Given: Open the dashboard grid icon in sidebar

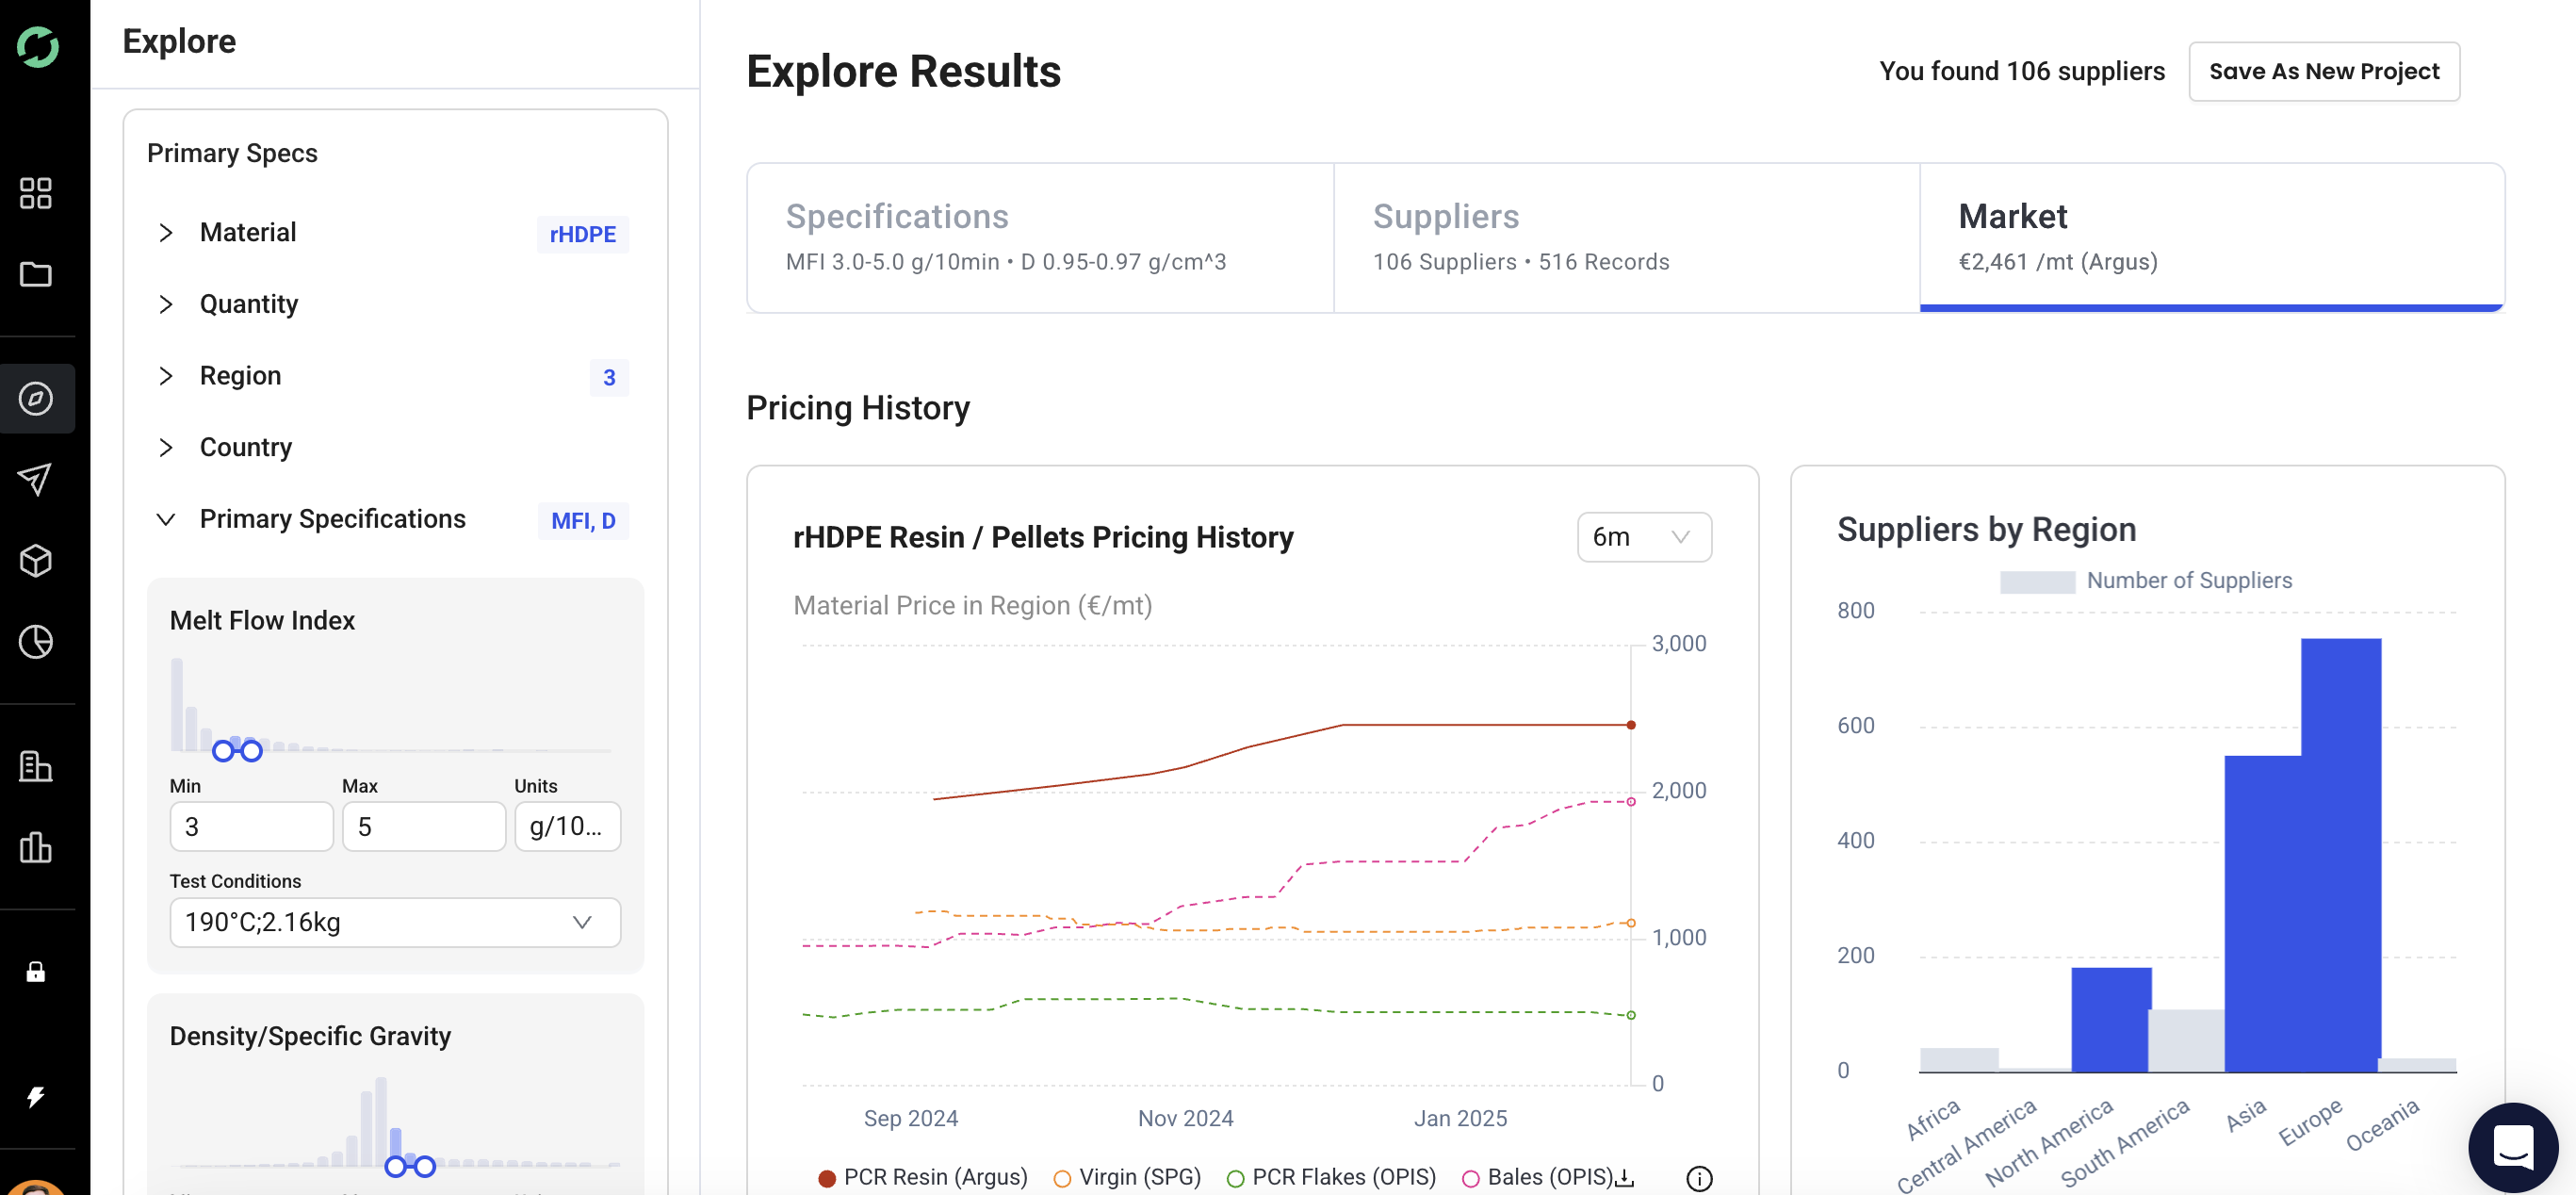Looking at the screenshot, I should [36, 193].
